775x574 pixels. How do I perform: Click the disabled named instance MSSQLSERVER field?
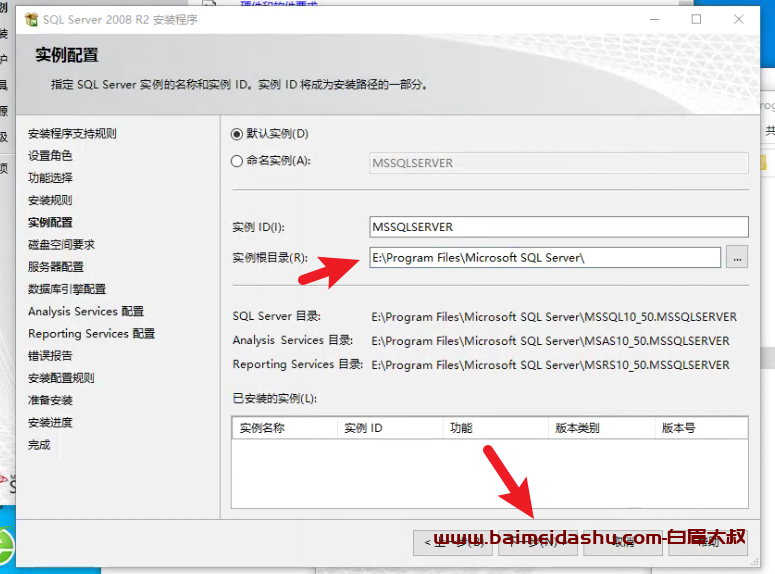click(559, 163)
